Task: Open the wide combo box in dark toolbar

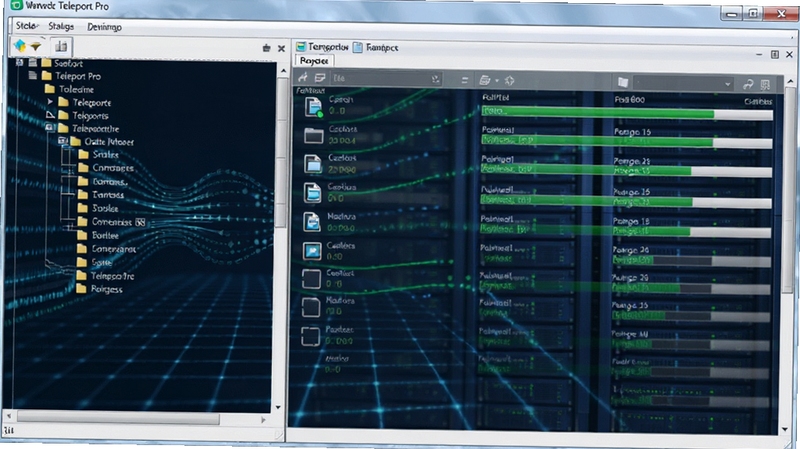Action: (684, 83)
